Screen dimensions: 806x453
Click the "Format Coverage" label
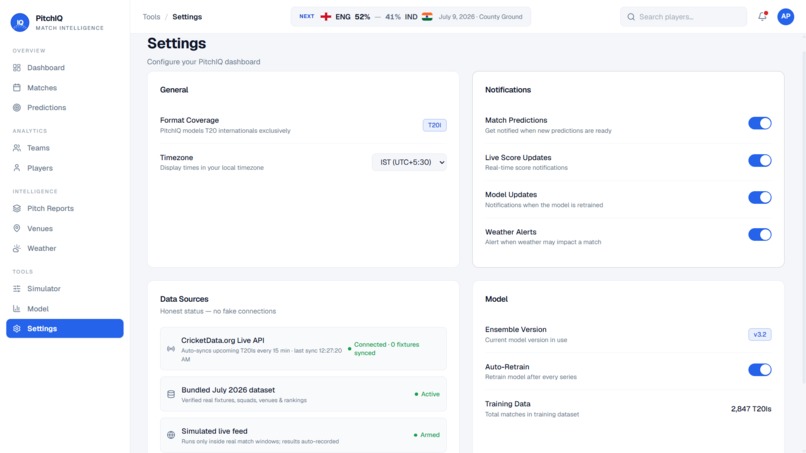(189, 120)
